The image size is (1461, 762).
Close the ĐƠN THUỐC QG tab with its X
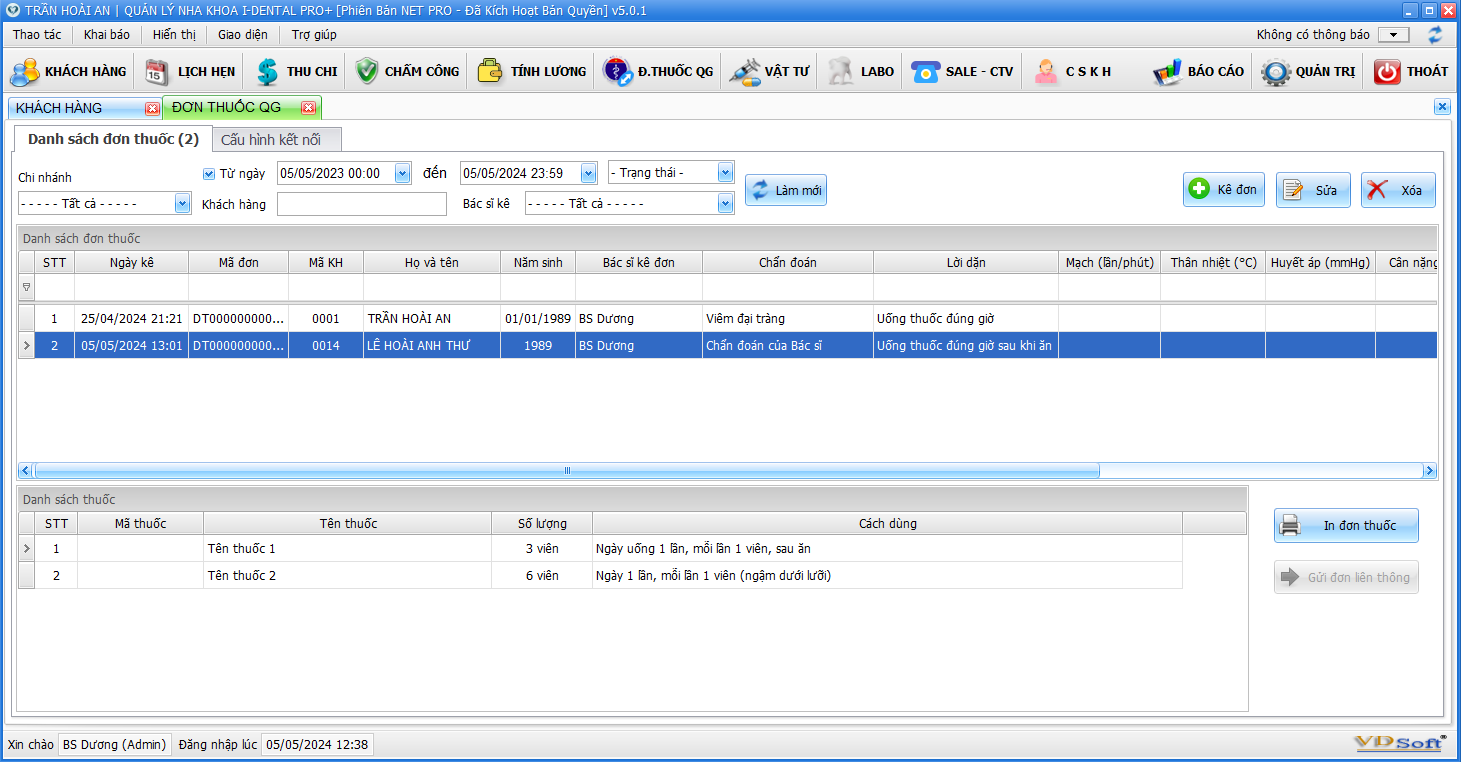tap(308, 108)
